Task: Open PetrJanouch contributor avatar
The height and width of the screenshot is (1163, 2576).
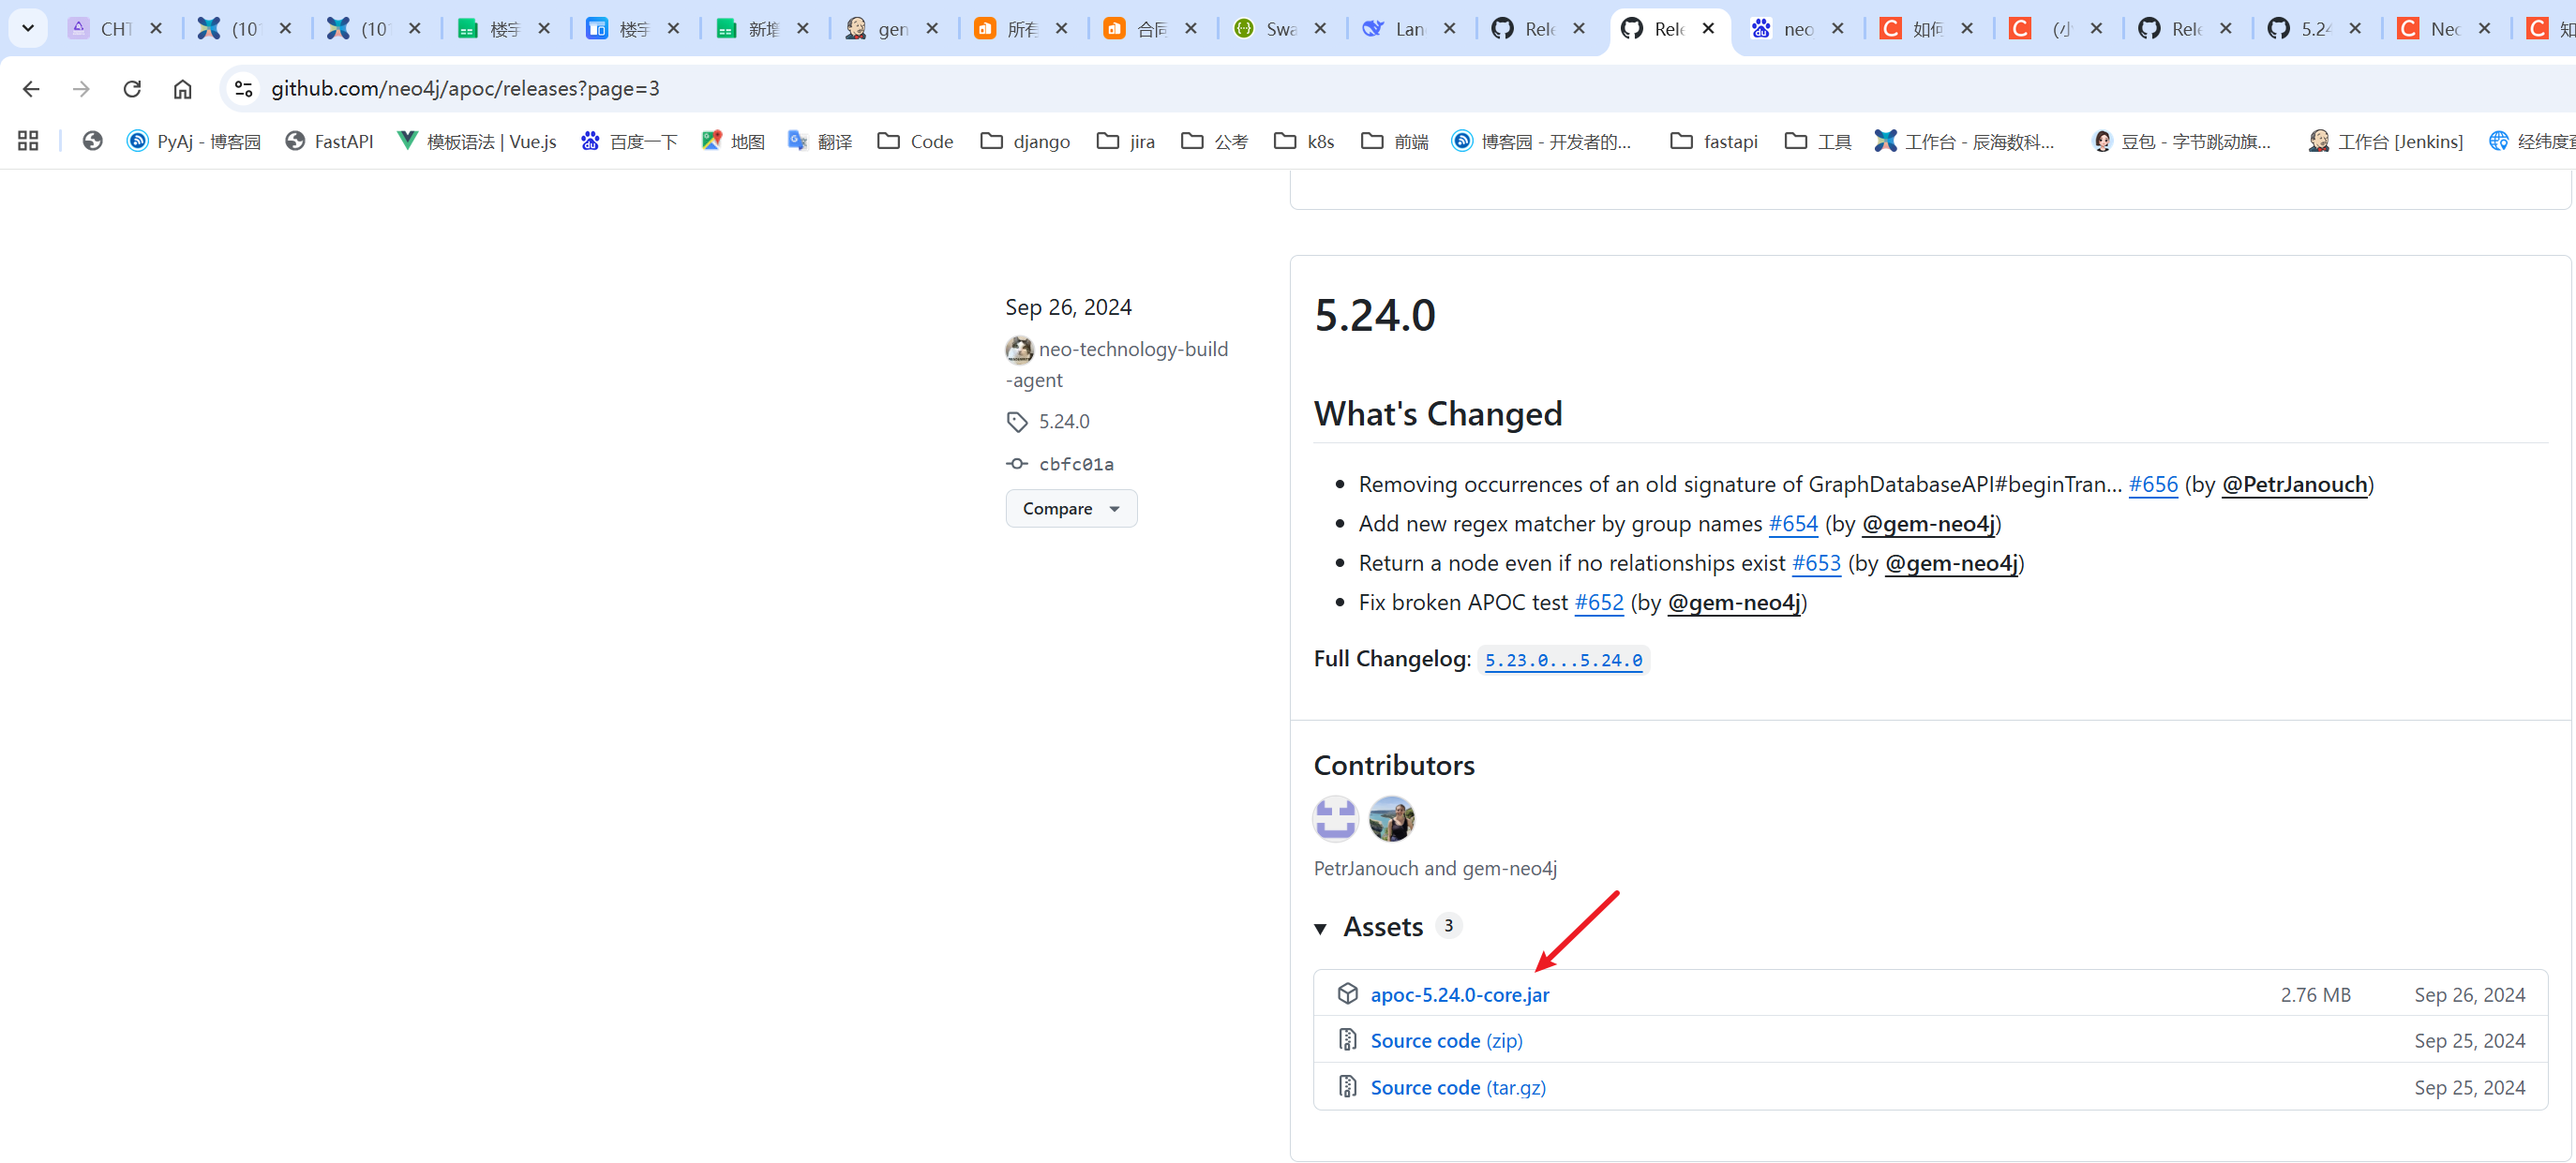Action: coord(1335,818)
